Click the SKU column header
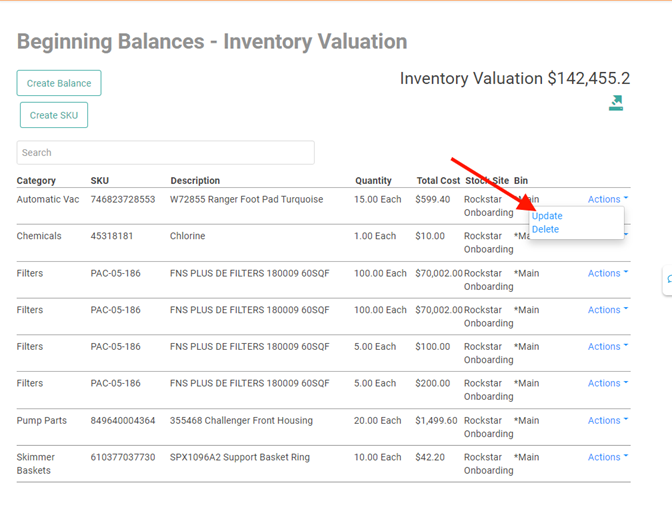The image size is (672, 527). [100, 181]
